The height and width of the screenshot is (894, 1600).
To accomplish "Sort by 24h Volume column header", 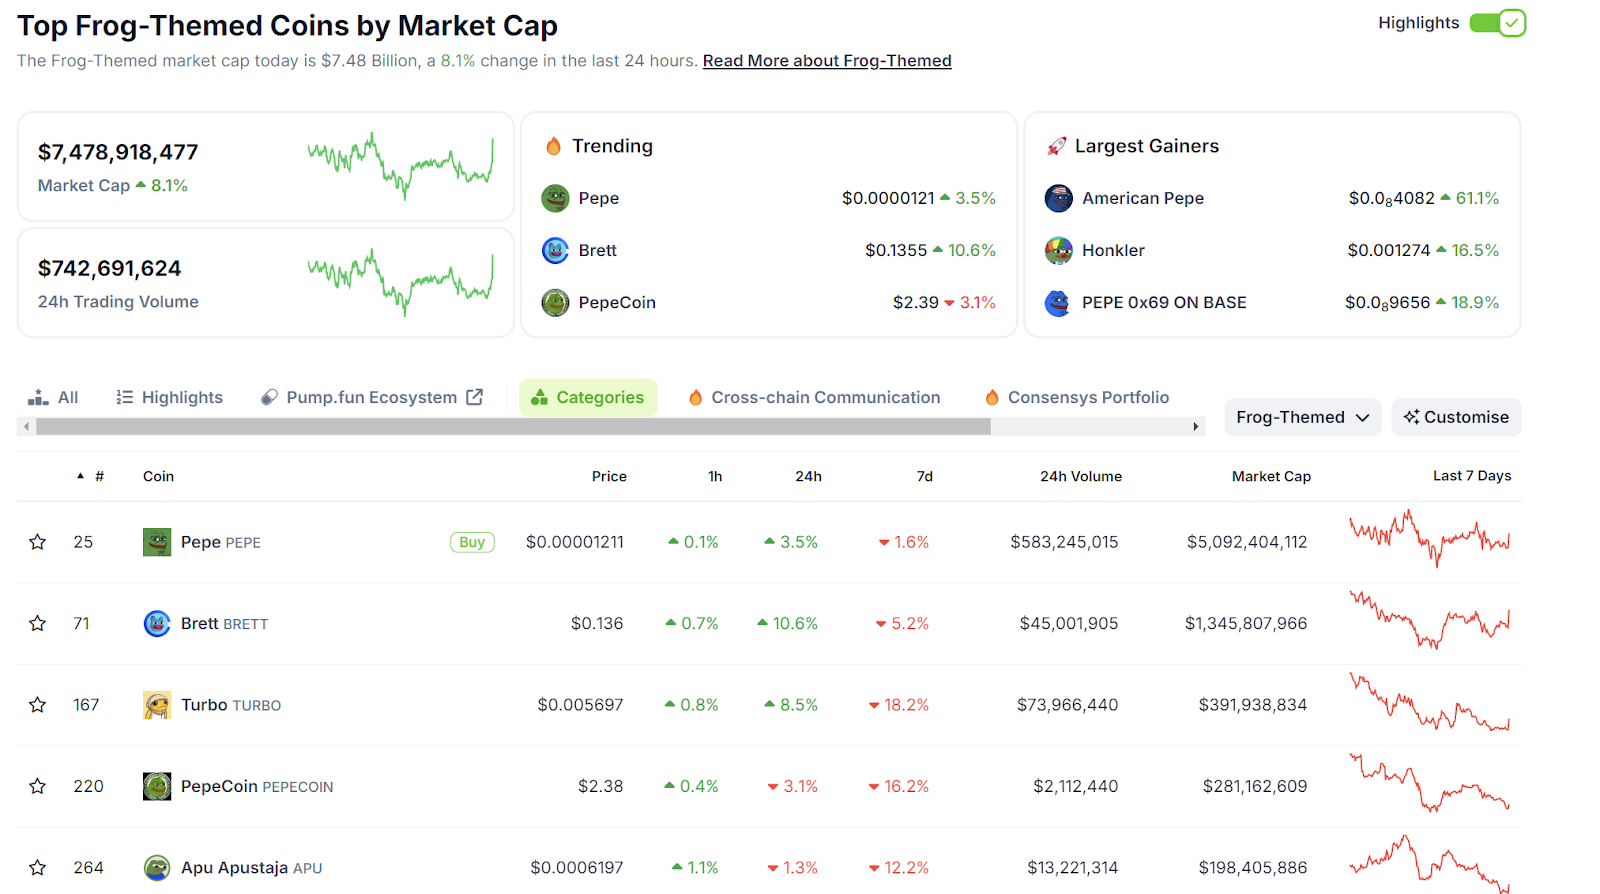I will click(x=1081, y=476).
